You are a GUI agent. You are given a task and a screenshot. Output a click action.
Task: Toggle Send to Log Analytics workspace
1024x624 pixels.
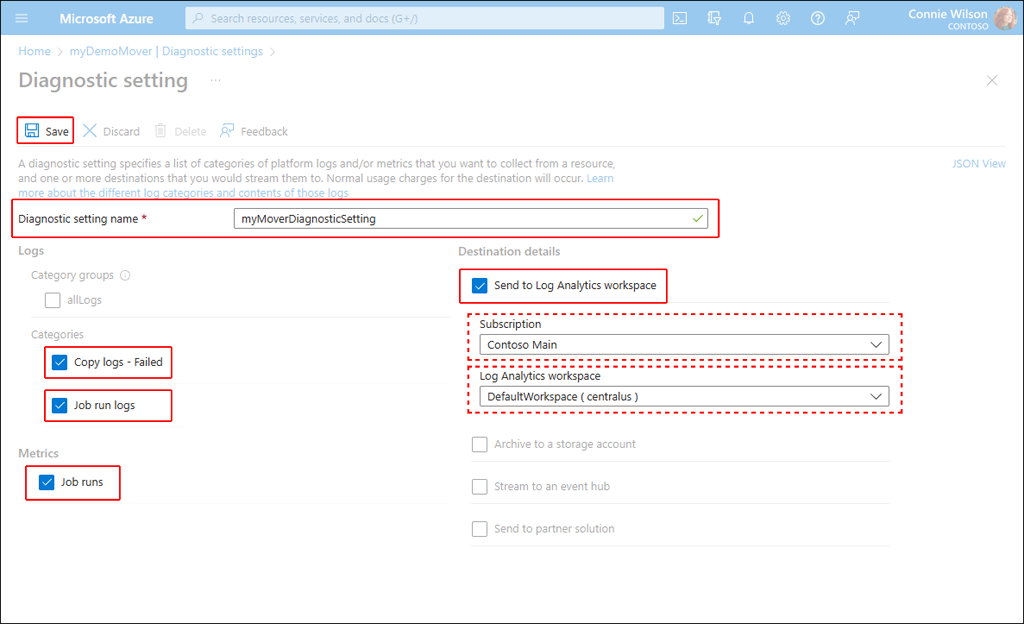479,286
